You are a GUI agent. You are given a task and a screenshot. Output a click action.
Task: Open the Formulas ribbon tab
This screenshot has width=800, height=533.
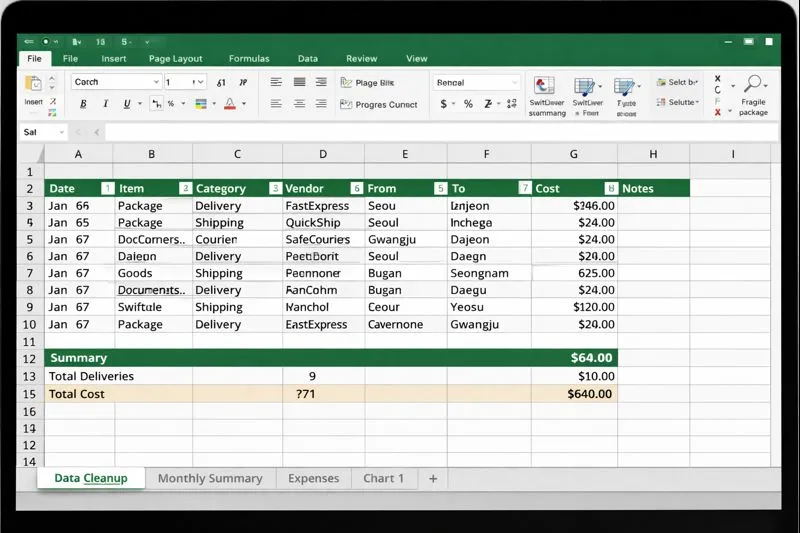click(x=248, y=59)
